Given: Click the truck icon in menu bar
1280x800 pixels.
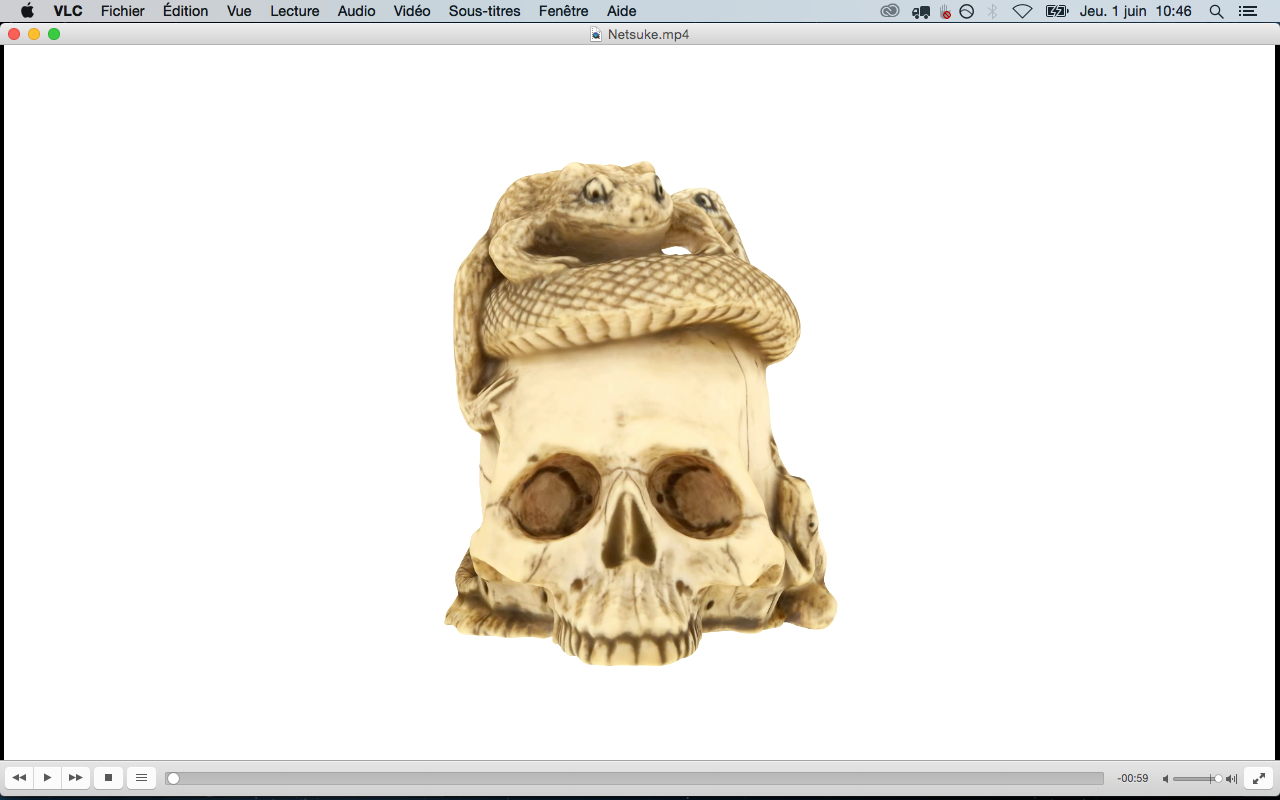Looking at the screenshot, I should (x=921, y=11).
